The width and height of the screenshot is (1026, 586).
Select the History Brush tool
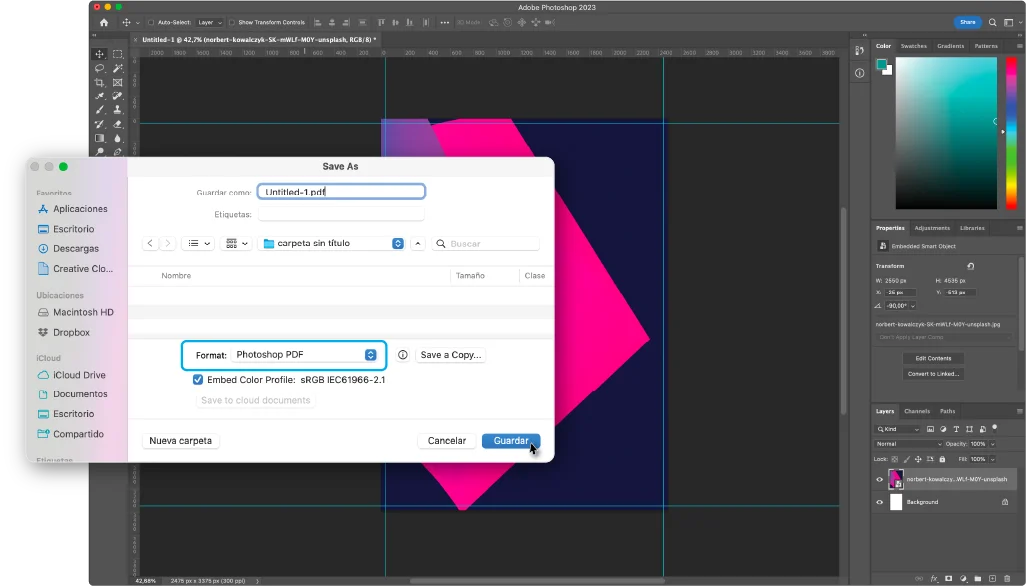(99, 124)
